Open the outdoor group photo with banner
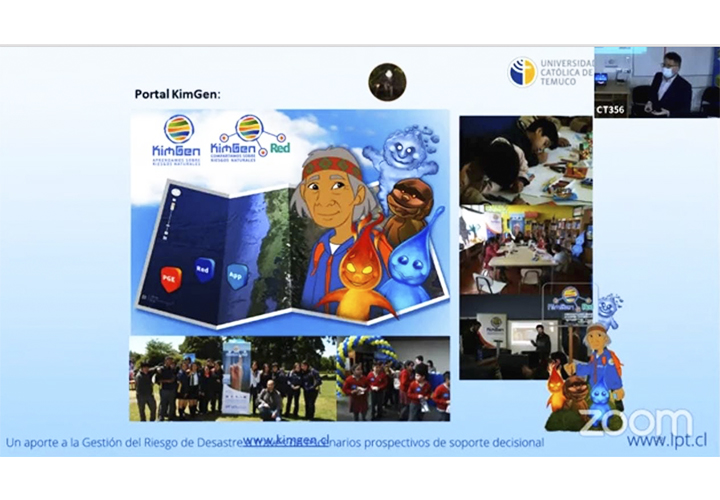720x500 pixels. tap(233, 379)
